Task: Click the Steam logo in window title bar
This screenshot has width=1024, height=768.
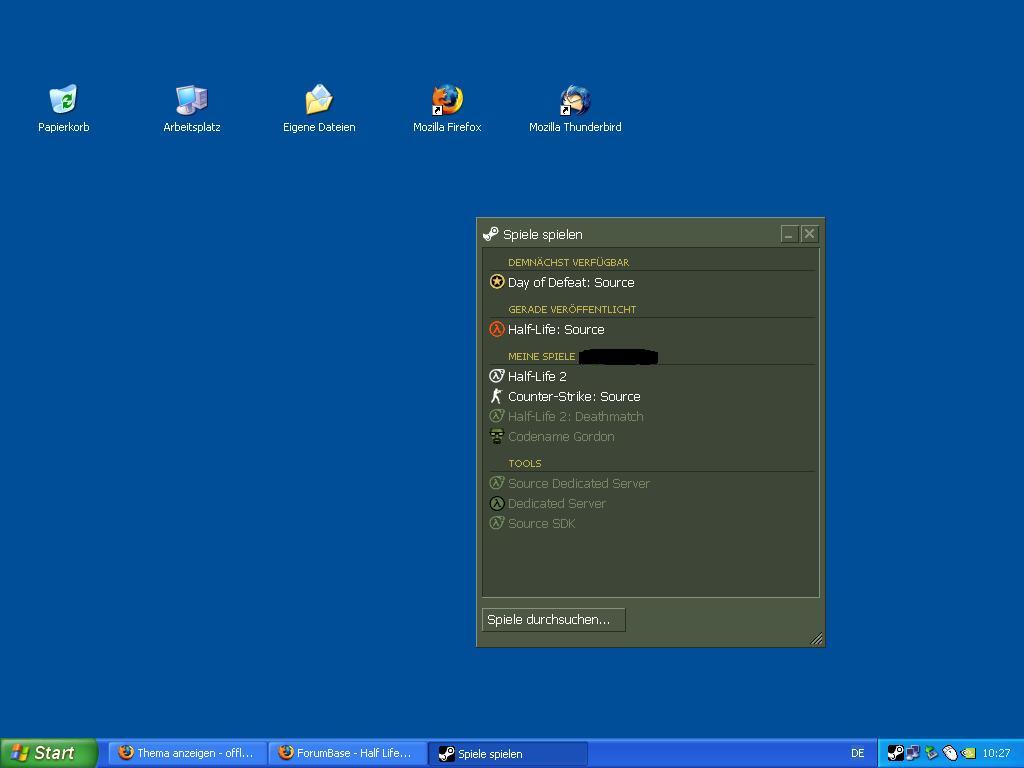Action: tap(490, 234)
